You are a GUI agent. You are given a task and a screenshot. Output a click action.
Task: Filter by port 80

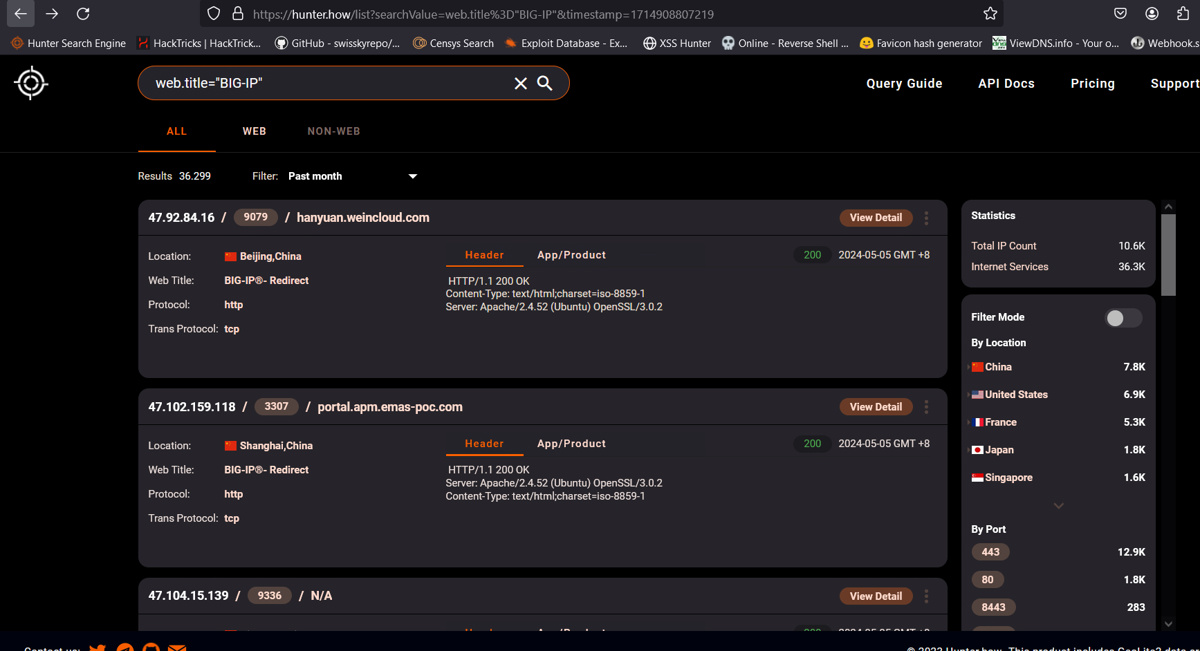tap(987, 580)
